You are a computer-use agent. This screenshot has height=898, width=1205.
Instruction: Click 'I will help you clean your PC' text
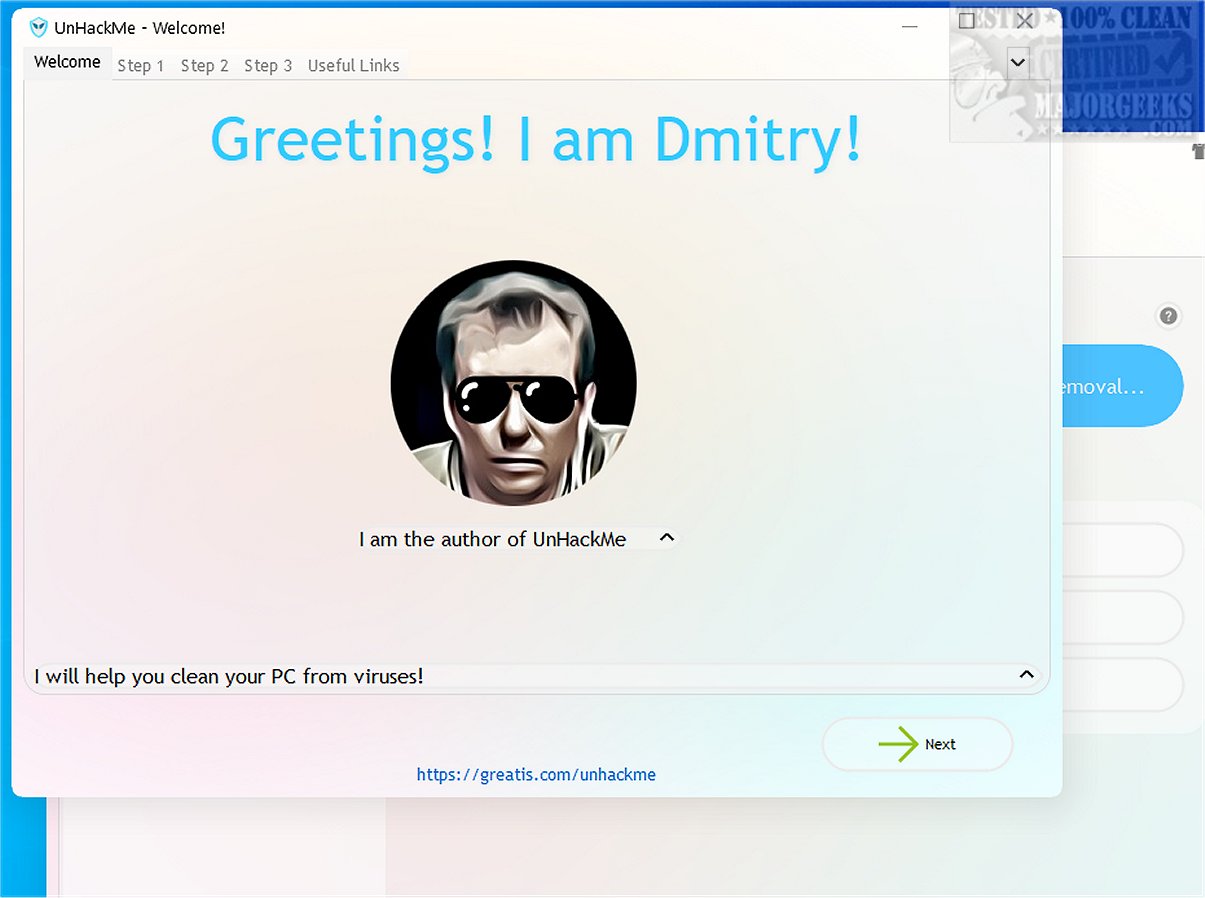point(229,676)
